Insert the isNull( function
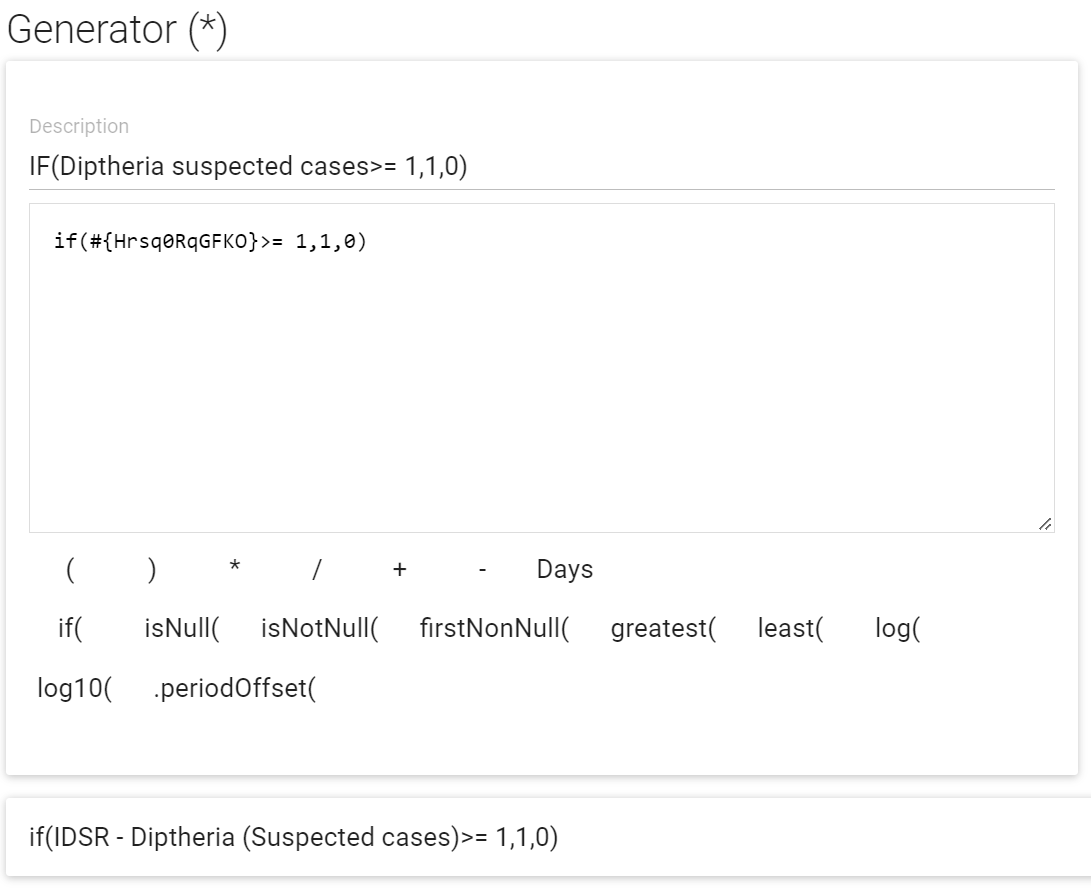The height and width of the screenshot is (894, 1091). [182, 628]
